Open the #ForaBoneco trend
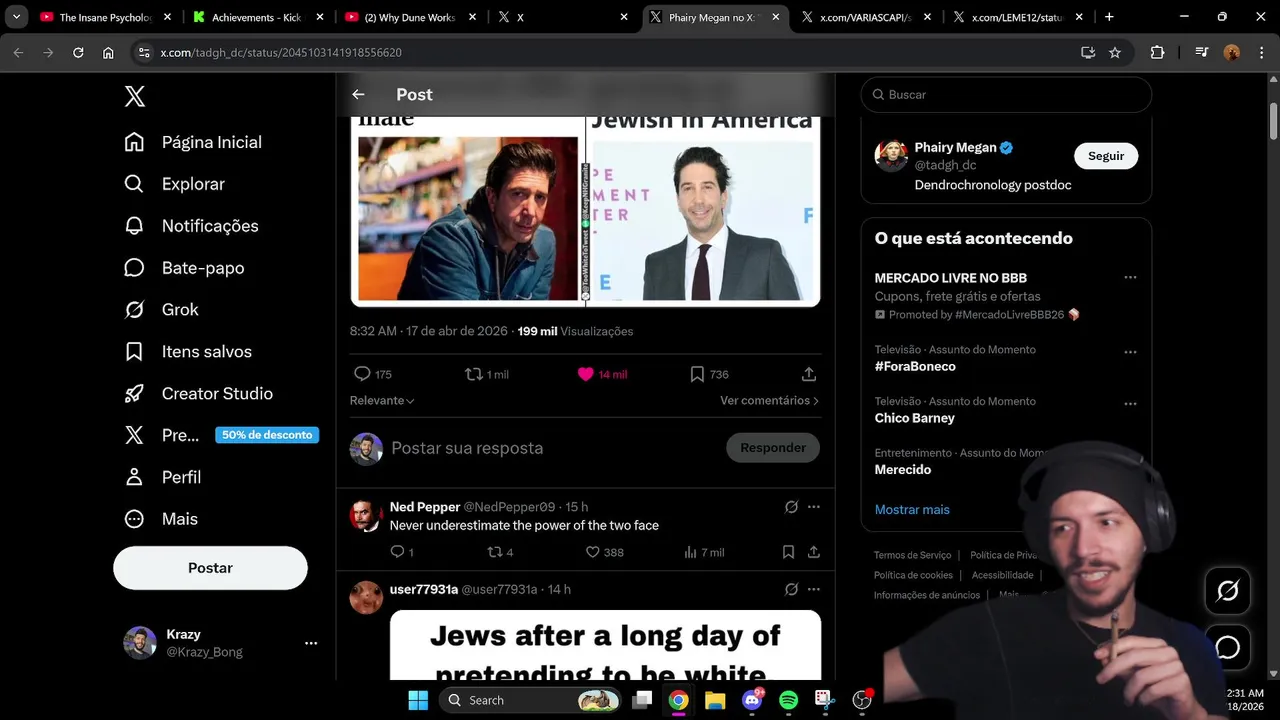Image resolution: width=1280 pixels, height=720 pixels. 915,366
